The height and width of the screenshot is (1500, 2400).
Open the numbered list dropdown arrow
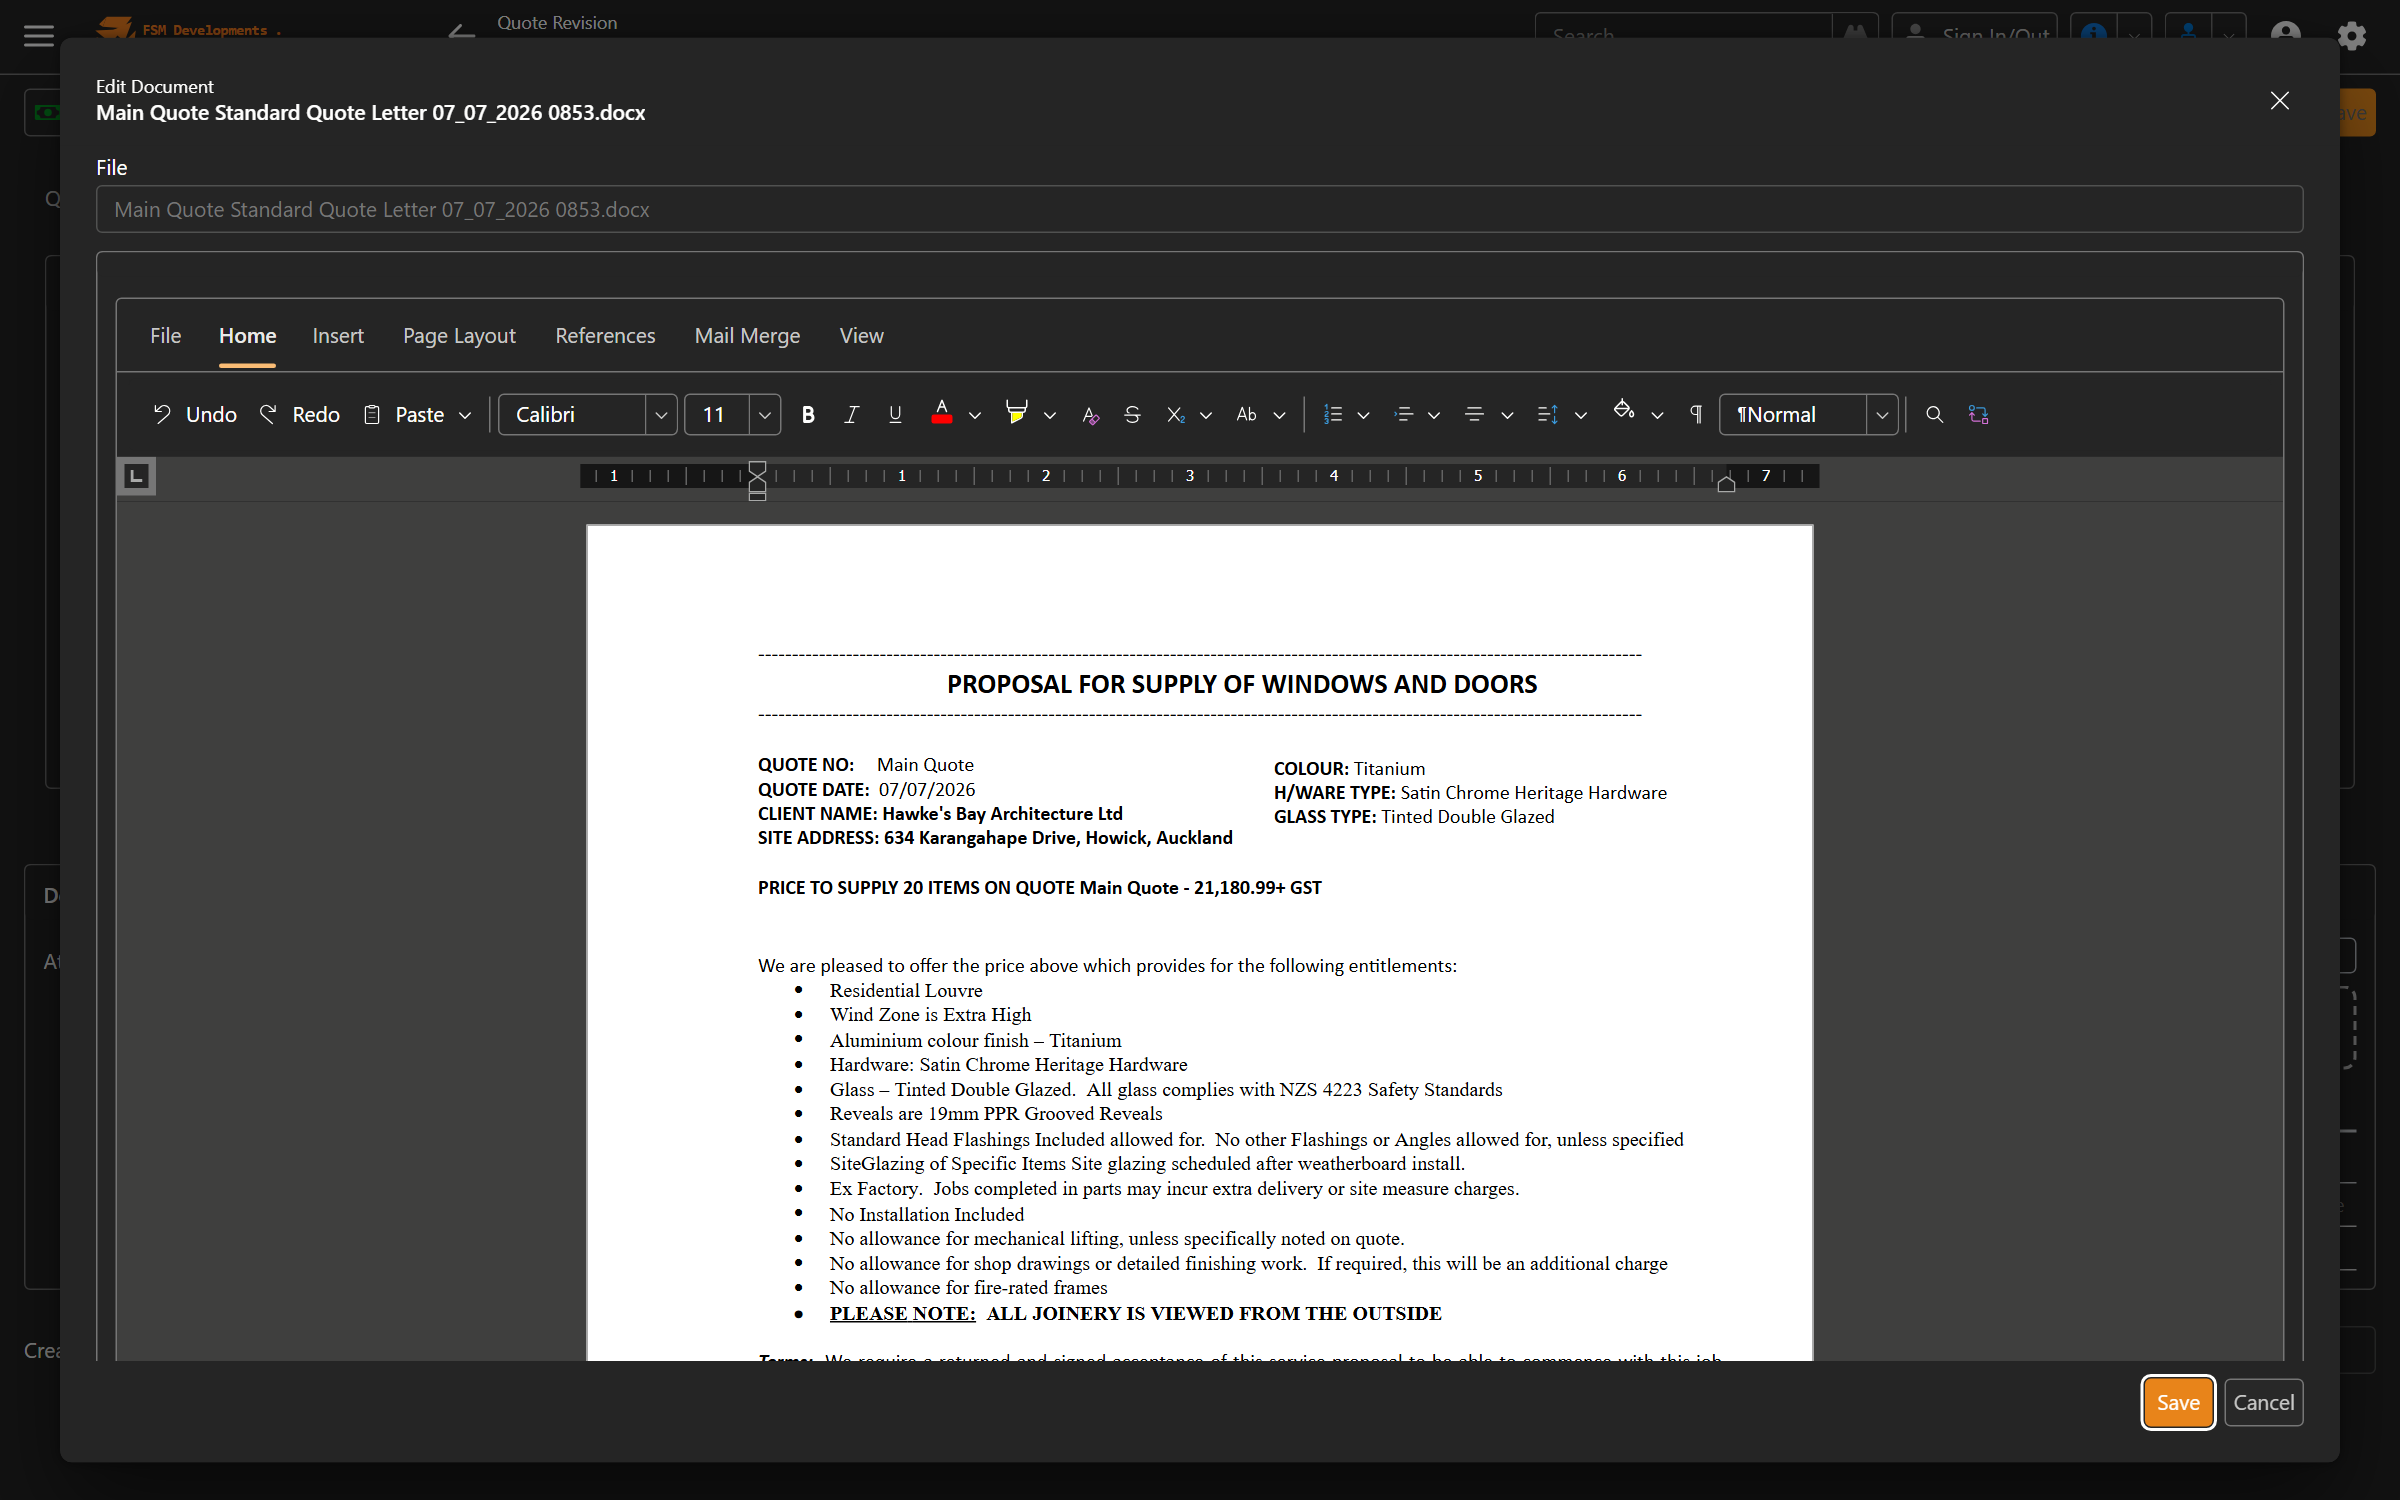1363,415
